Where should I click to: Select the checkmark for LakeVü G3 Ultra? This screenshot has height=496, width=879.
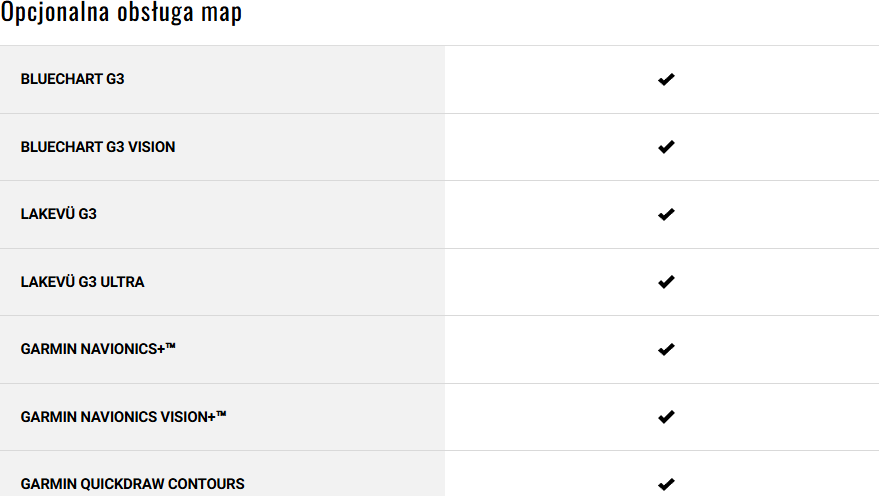coord(666,282)
